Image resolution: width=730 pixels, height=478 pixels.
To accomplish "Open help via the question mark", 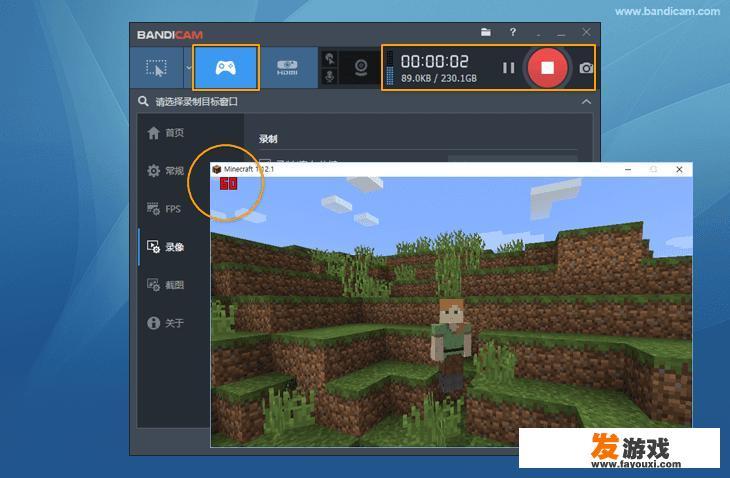I will (x=513, y=32).
